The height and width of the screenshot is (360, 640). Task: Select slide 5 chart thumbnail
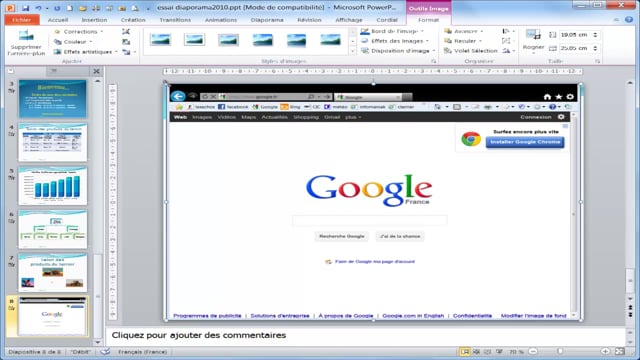click(53, 186)
